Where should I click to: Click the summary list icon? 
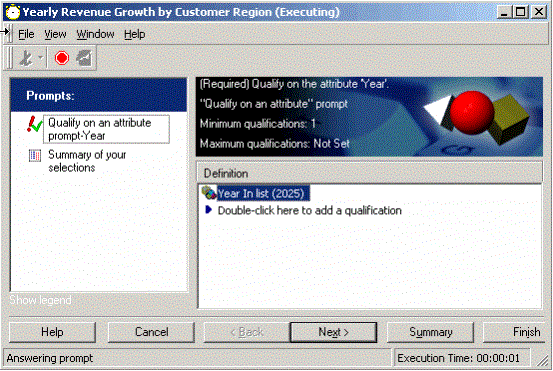click(x=35, y=155)
